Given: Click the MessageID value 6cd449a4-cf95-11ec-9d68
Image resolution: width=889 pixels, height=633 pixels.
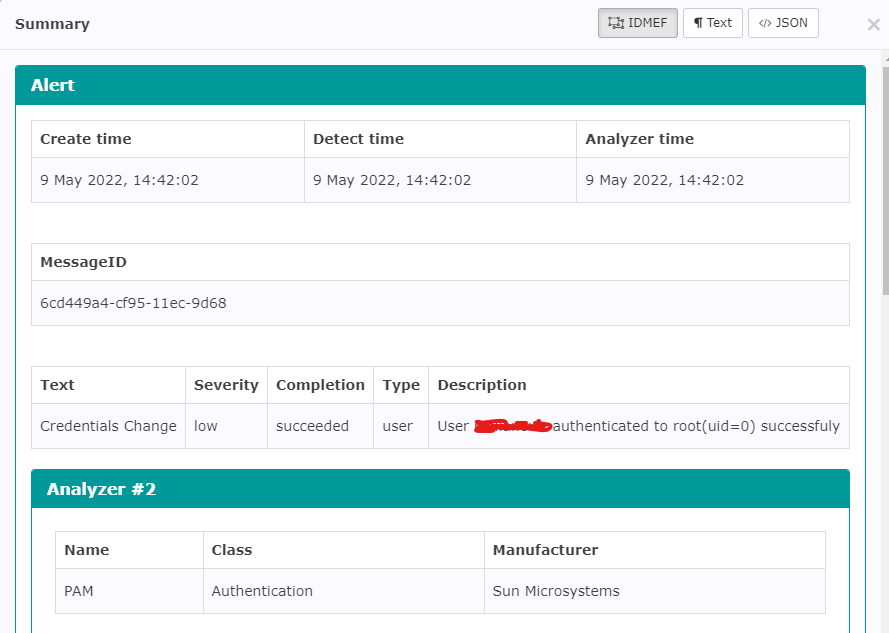Looking at the screenshot, I should pyautogui.click(x=133, y=302).
